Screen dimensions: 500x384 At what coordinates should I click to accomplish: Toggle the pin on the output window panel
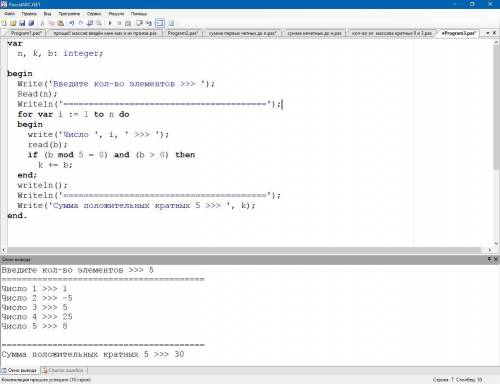[x=489, y=259]
